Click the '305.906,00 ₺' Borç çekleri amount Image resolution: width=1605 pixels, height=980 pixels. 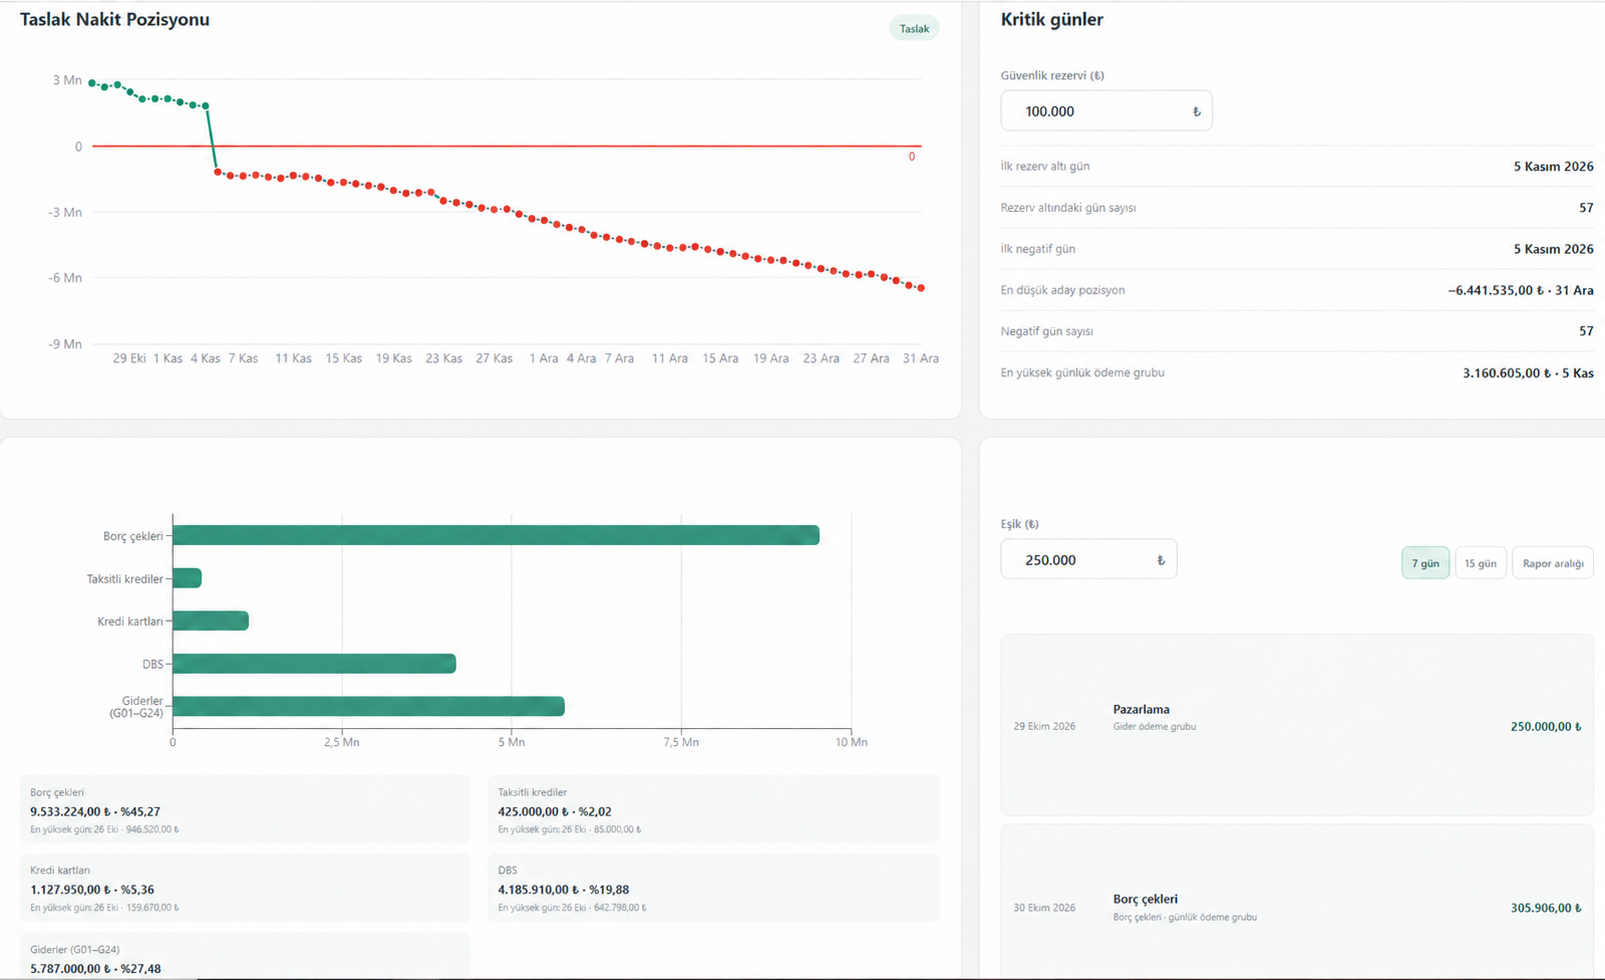coord(1546,908)
